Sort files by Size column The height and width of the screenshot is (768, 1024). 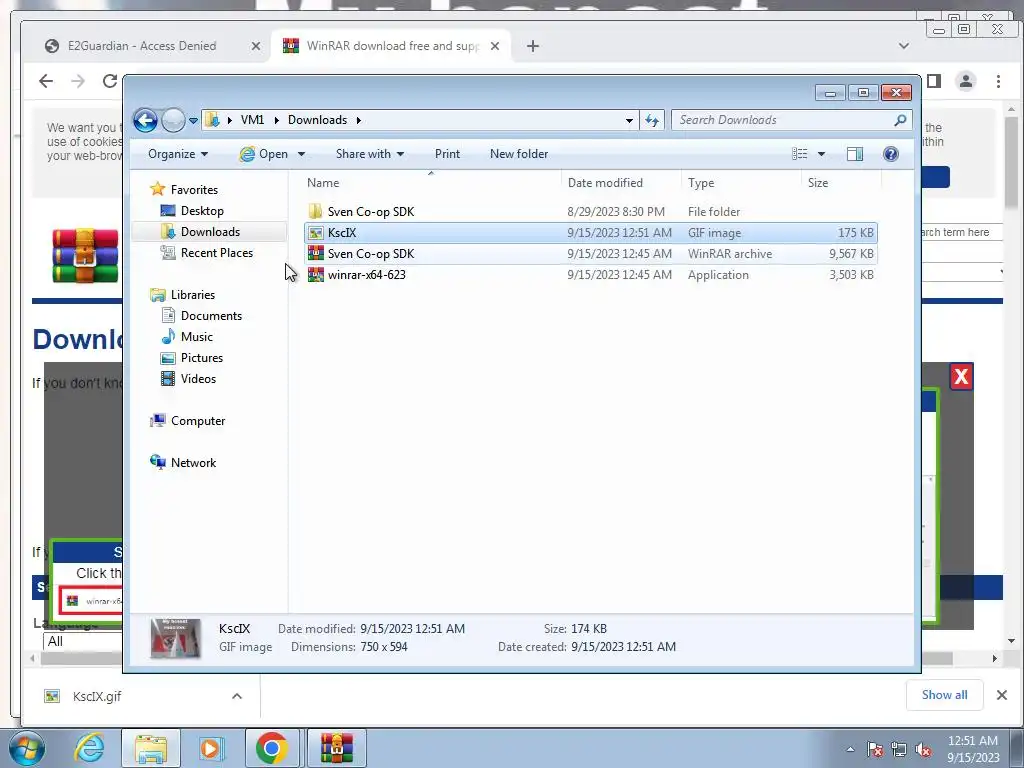pos(841,183)
